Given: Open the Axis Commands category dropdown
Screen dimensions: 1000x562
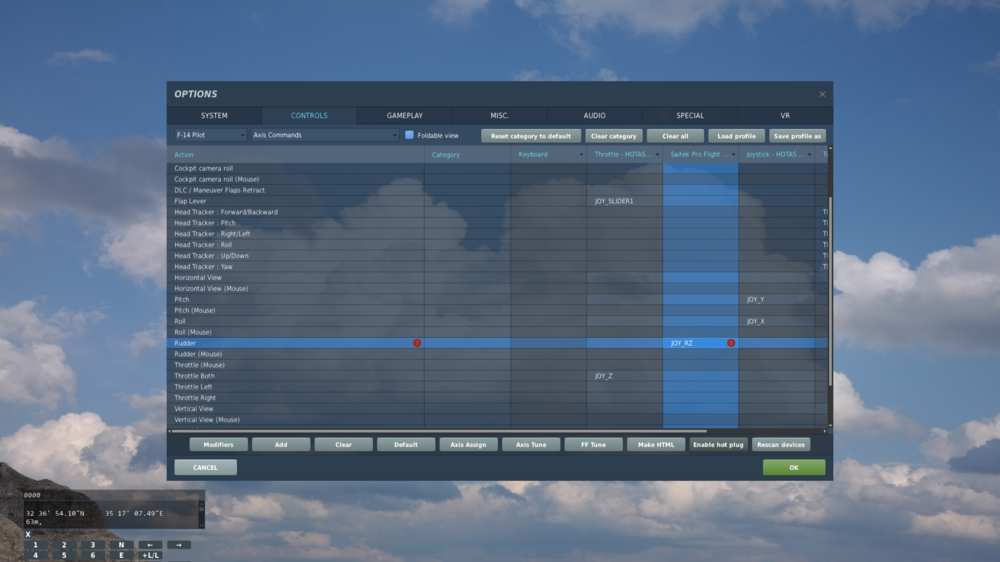Looking at the screenshot, I should (x=325, y=135).
